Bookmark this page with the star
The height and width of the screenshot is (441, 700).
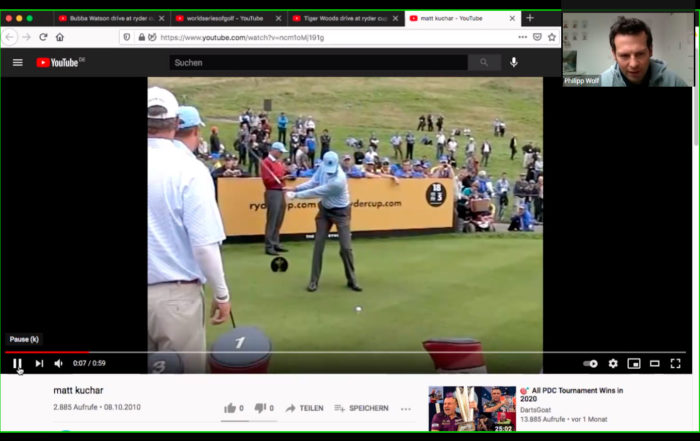[552, 37]
